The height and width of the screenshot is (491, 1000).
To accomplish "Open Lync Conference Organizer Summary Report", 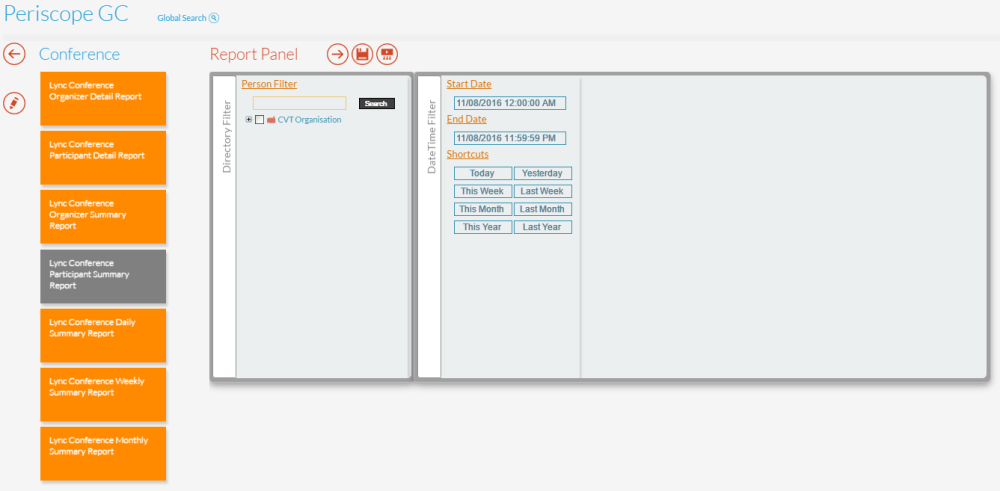I will (103, 217).
